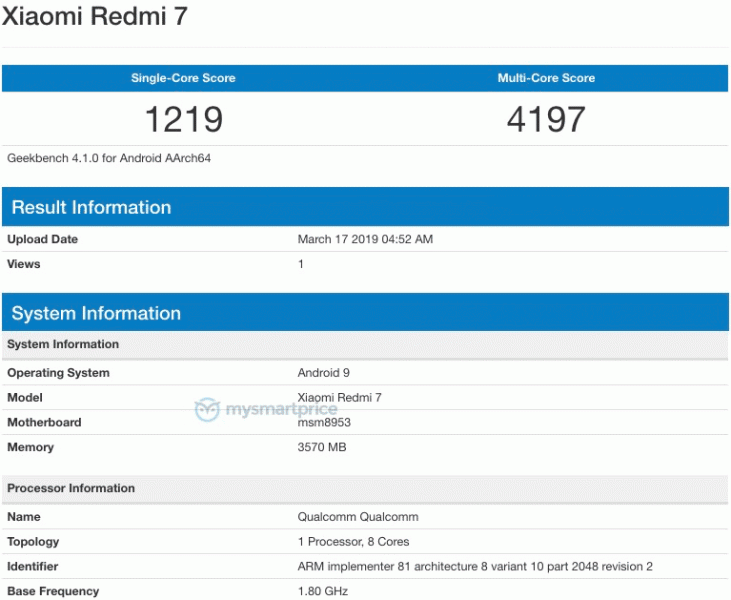Screen dimensions: 731x600
Task: Click the Xiaomi Redmi 7 page title
Action: pos(94,17)
